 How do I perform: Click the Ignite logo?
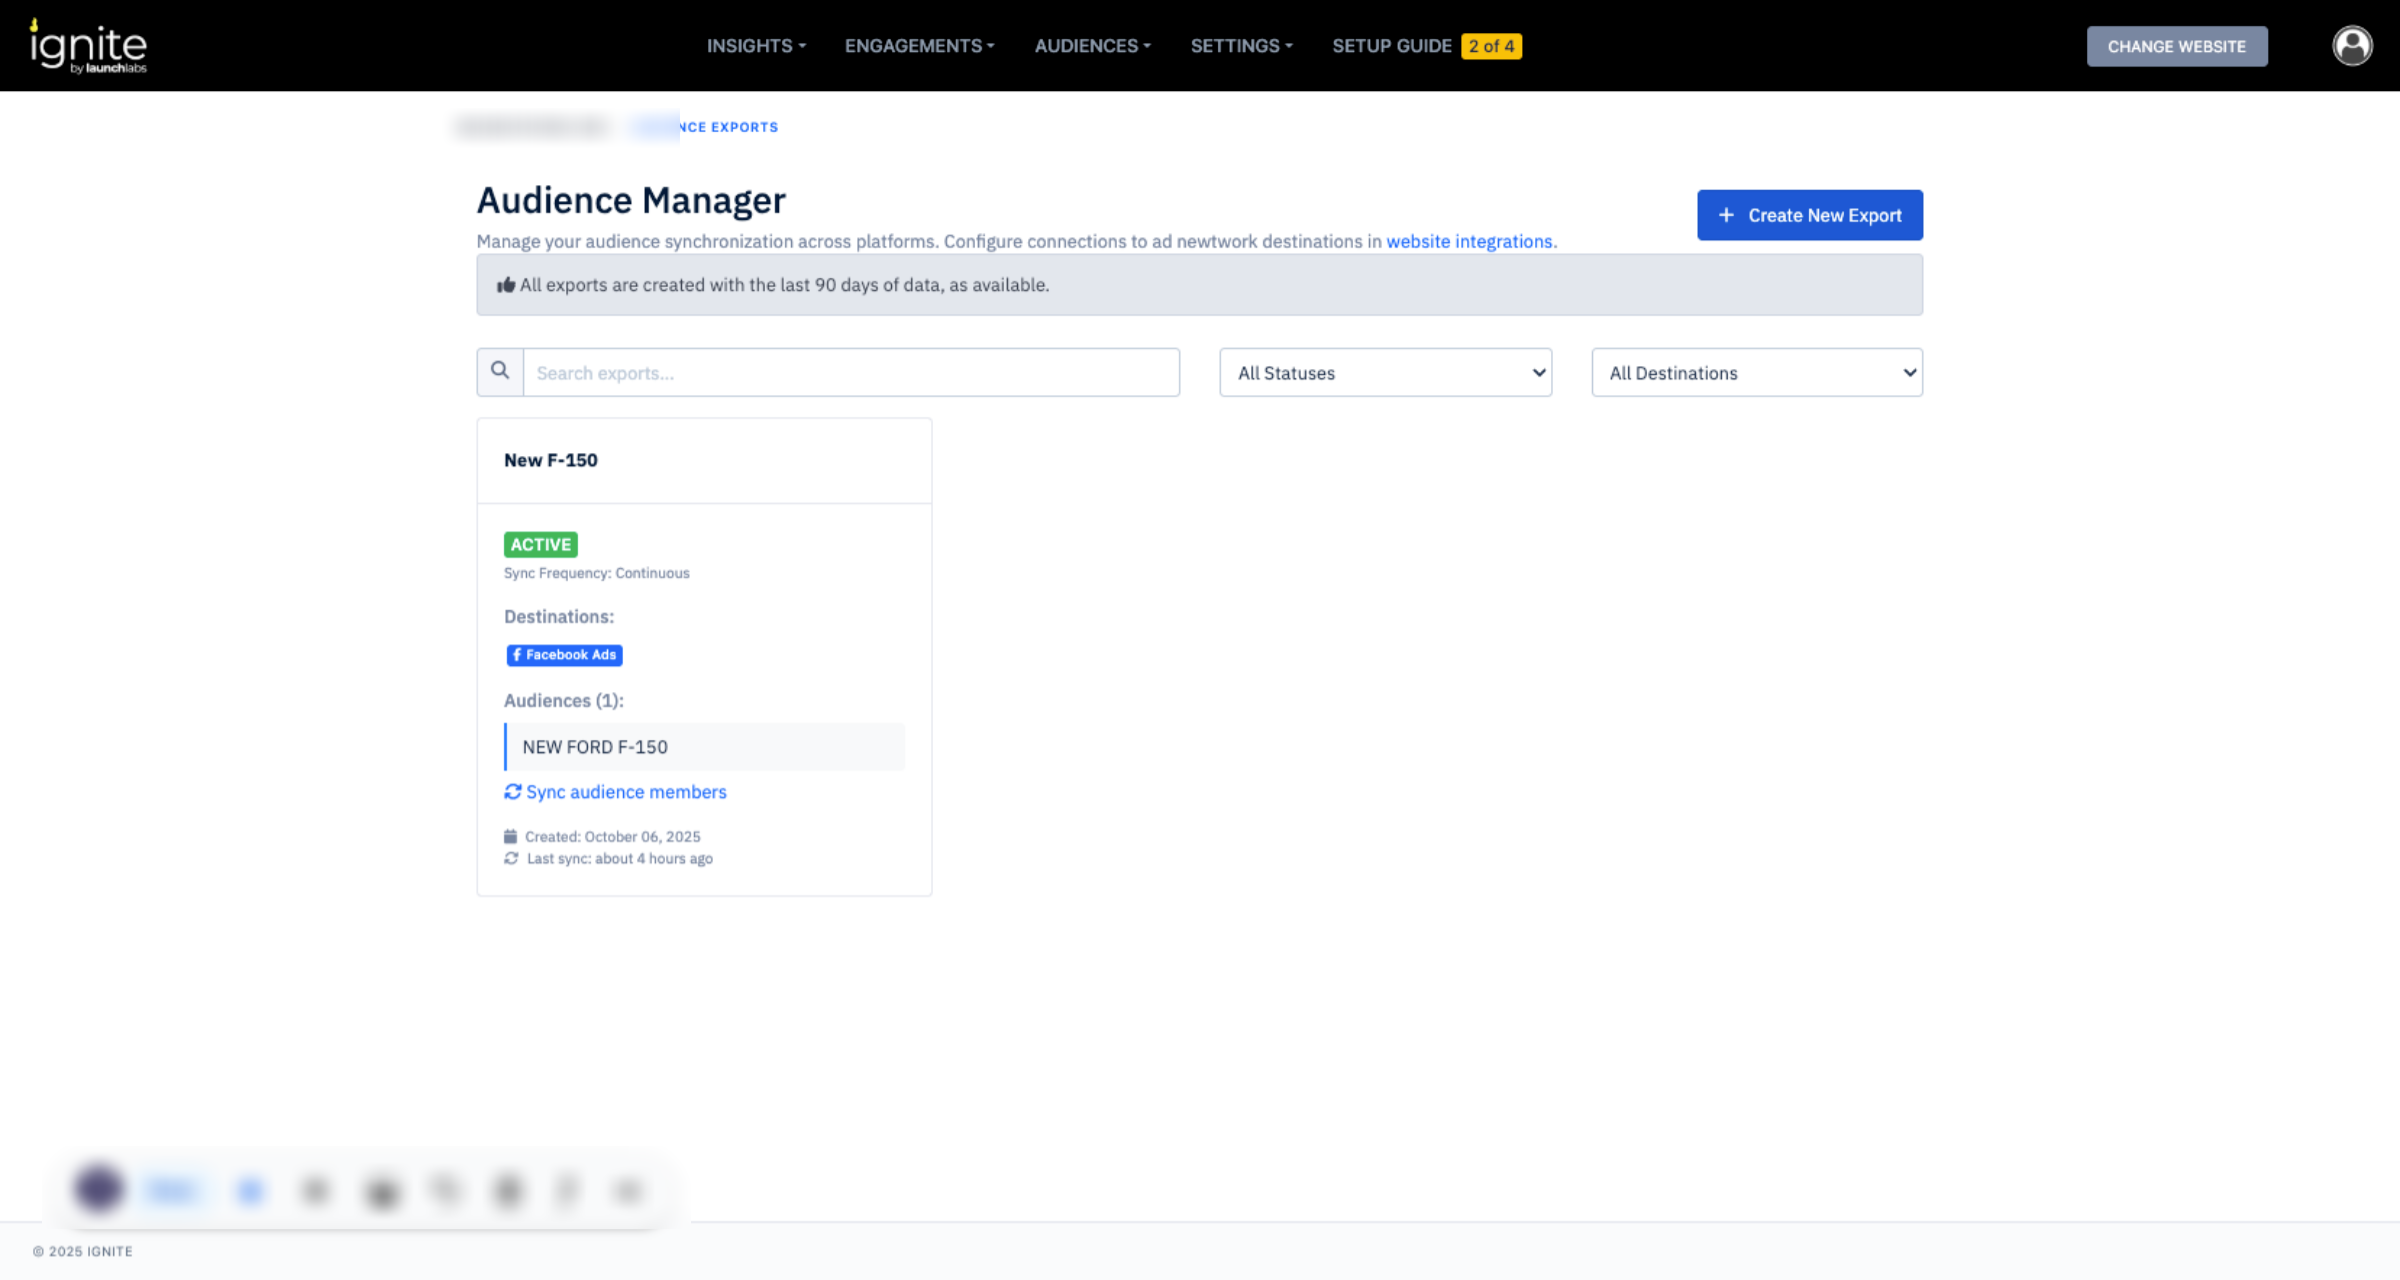[x=88, y=46]
